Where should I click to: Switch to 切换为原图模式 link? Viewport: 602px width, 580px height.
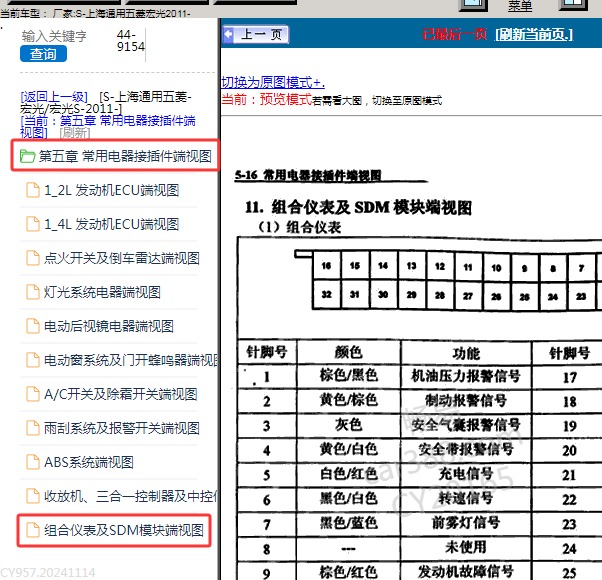[x=273, y=82]
